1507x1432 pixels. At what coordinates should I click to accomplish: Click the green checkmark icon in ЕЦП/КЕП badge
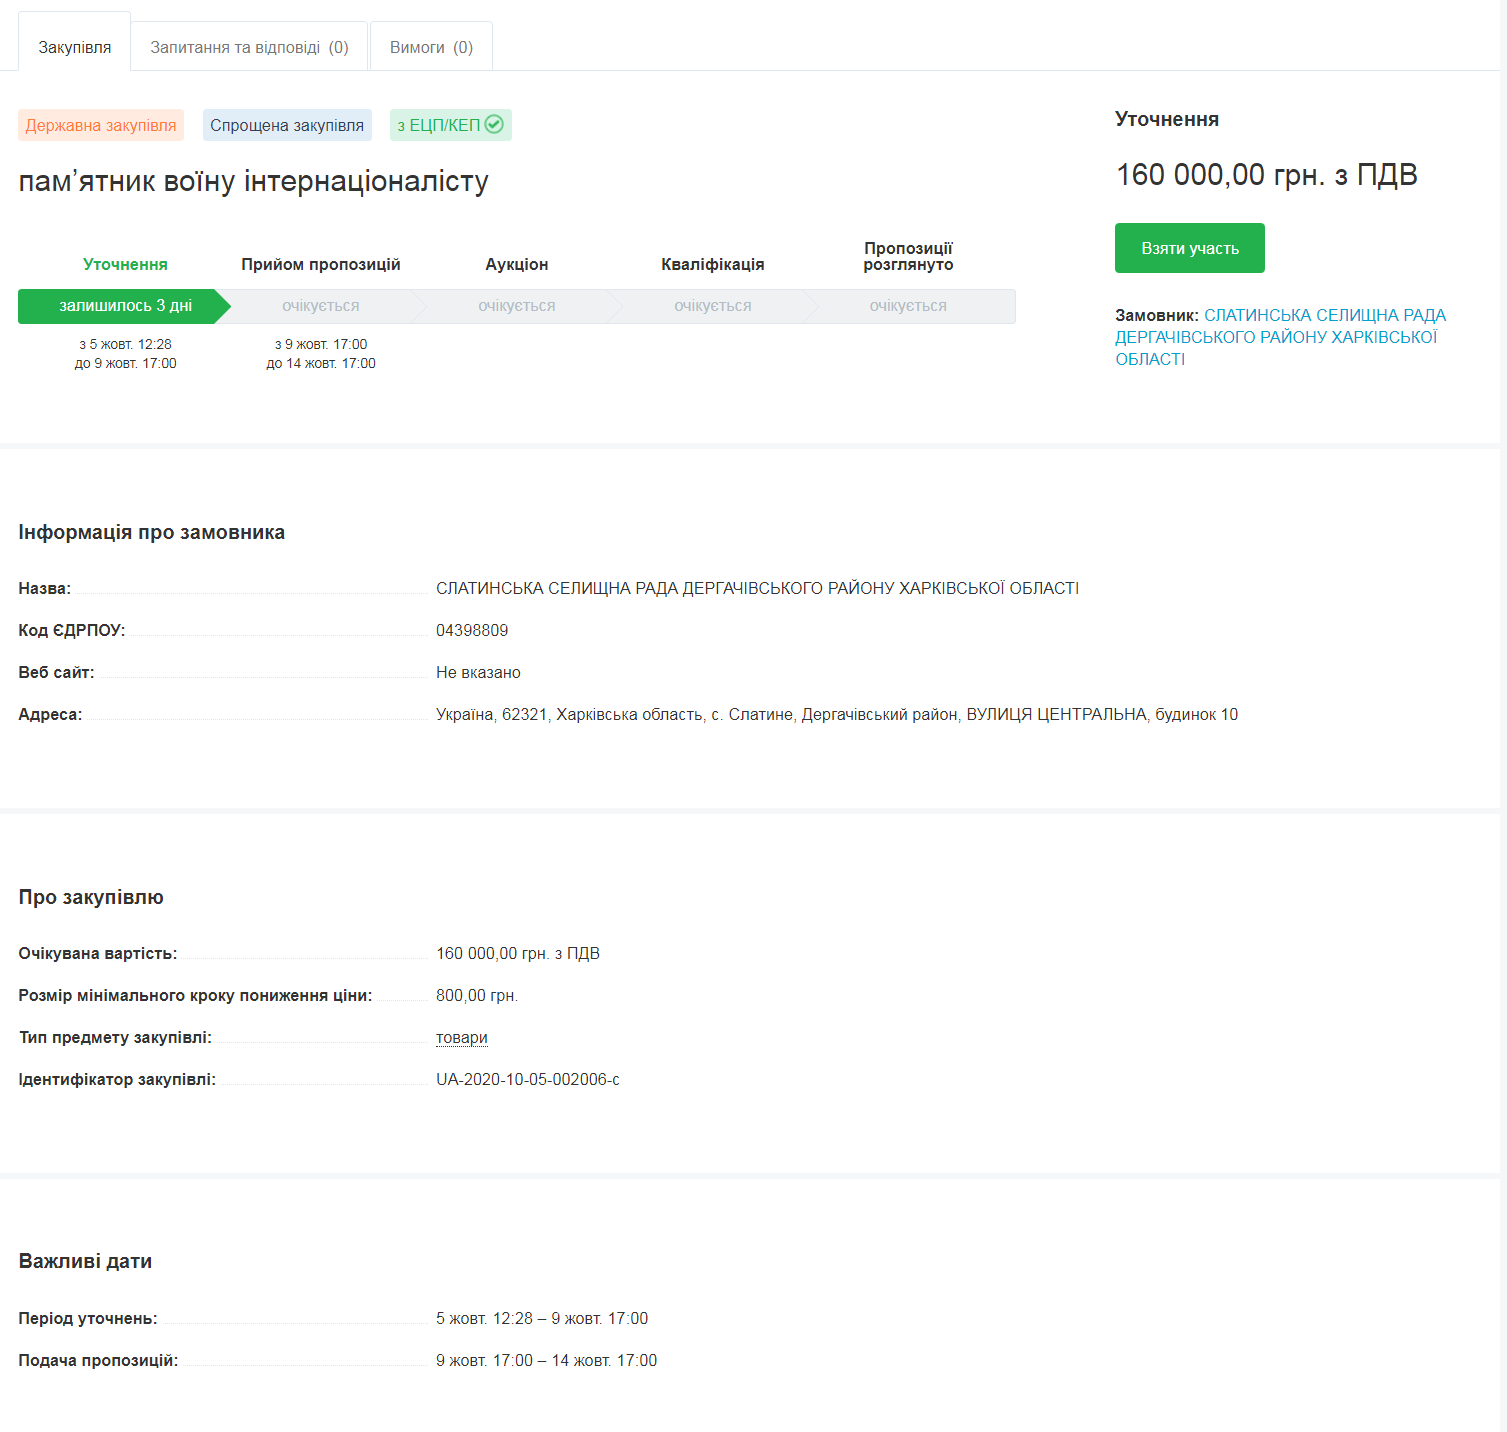pos(494,125)
